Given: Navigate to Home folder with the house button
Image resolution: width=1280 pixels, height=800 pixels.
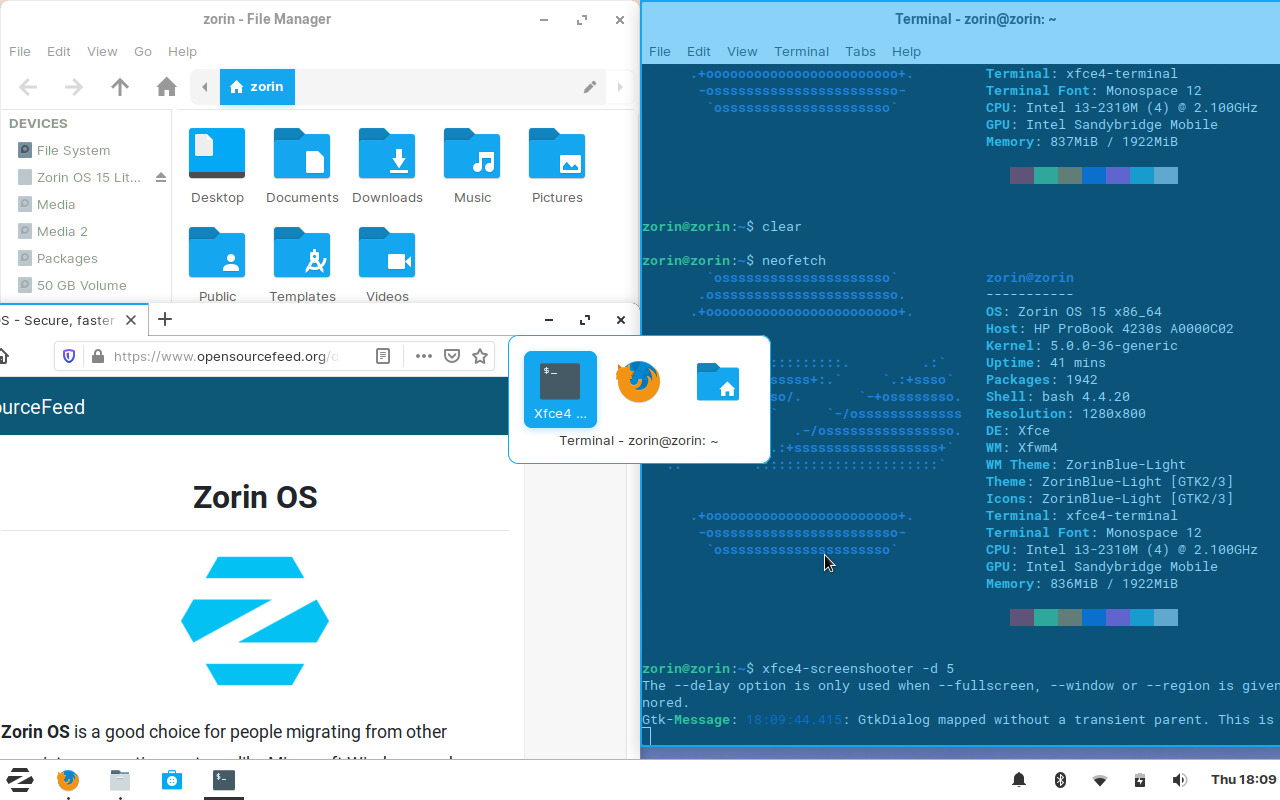Looking at the screenshot, I should click(x=166, y=87).
